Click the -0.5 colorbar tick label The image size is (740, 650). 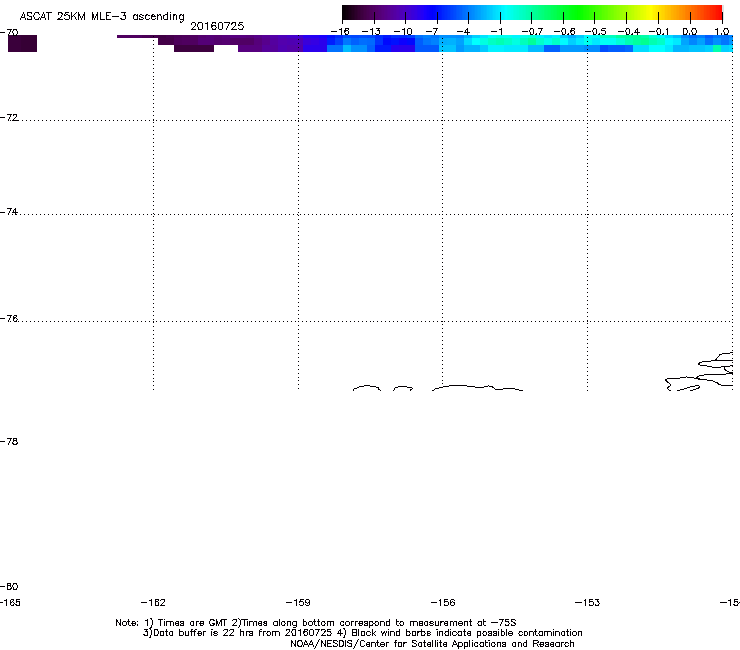[595, 32]
